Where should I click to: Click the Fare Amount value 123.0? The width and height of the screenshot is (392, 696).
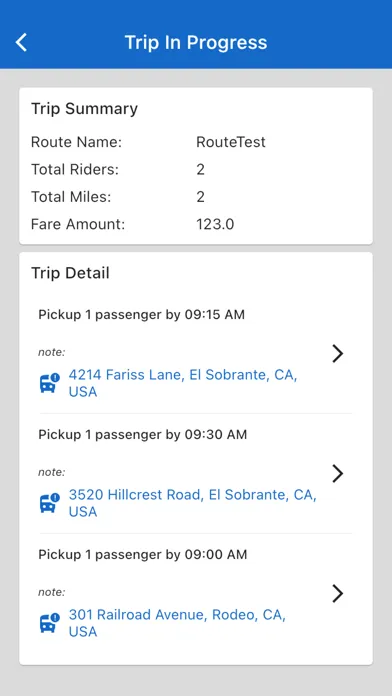(x=215, y=224)
